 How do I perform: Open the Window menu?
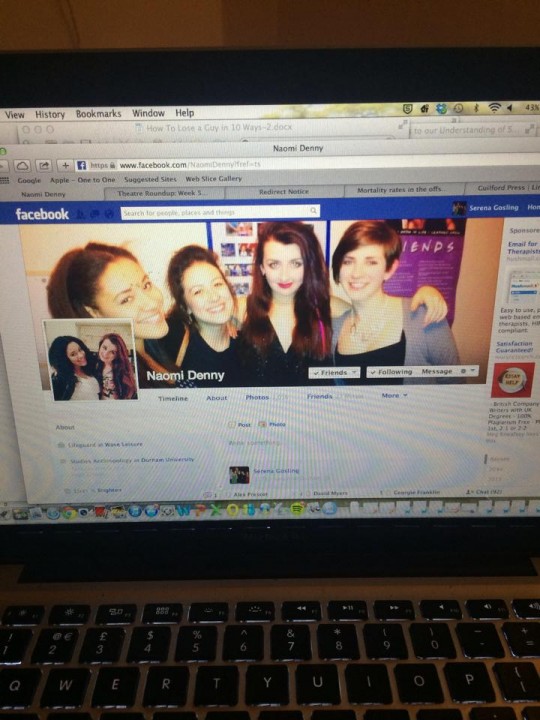(148, 113)
